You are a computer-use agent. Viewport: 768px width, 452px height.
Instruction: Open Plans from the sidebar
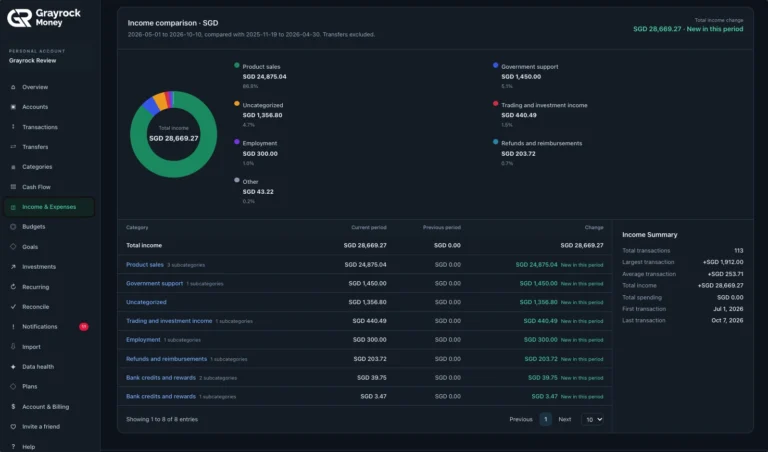point(29,386)
